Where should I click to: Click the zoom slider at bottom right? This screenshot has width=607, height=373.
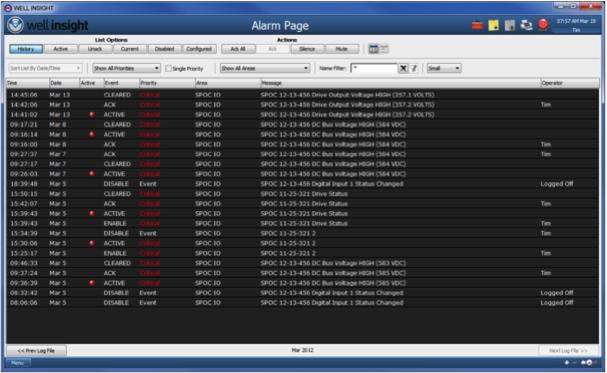click(x=580, y=363)
